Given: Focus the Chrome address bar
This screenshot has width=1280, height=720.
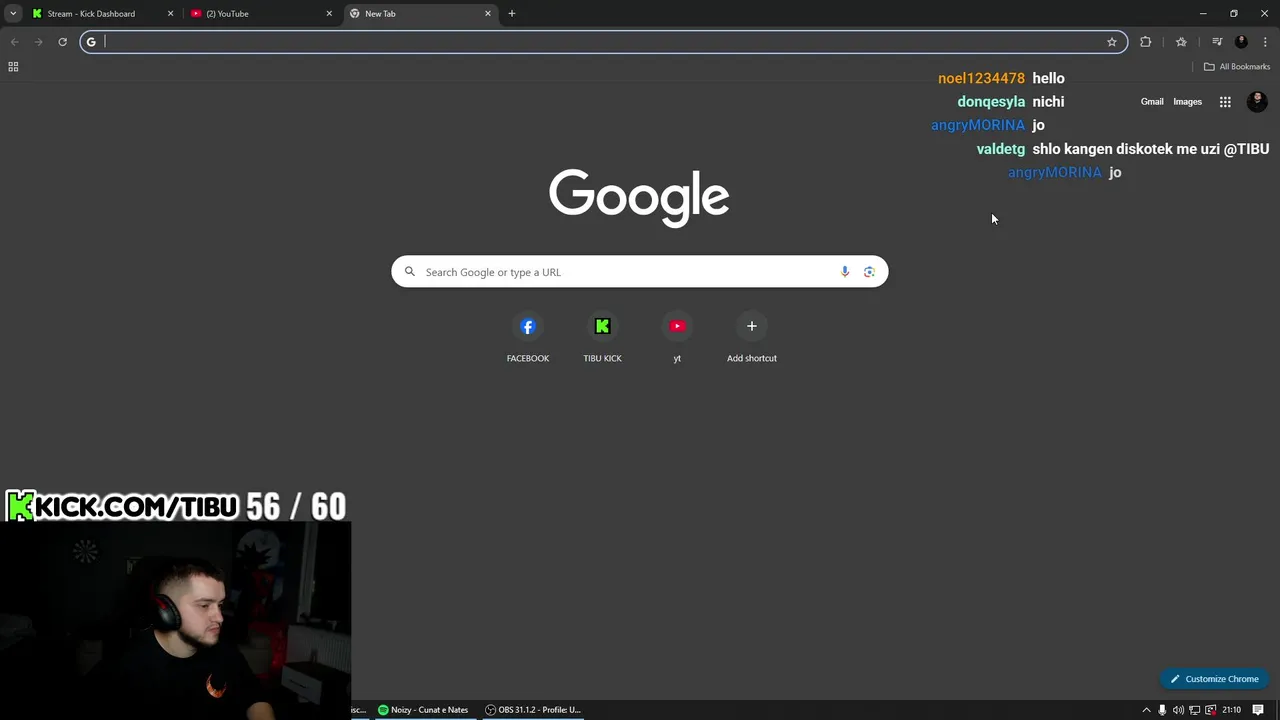Looking at the screenshot, I should (x=603, y=42).
